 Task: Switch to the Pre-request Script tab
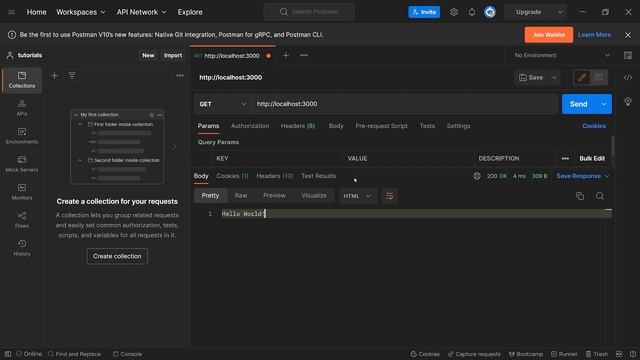pos(381,126)
